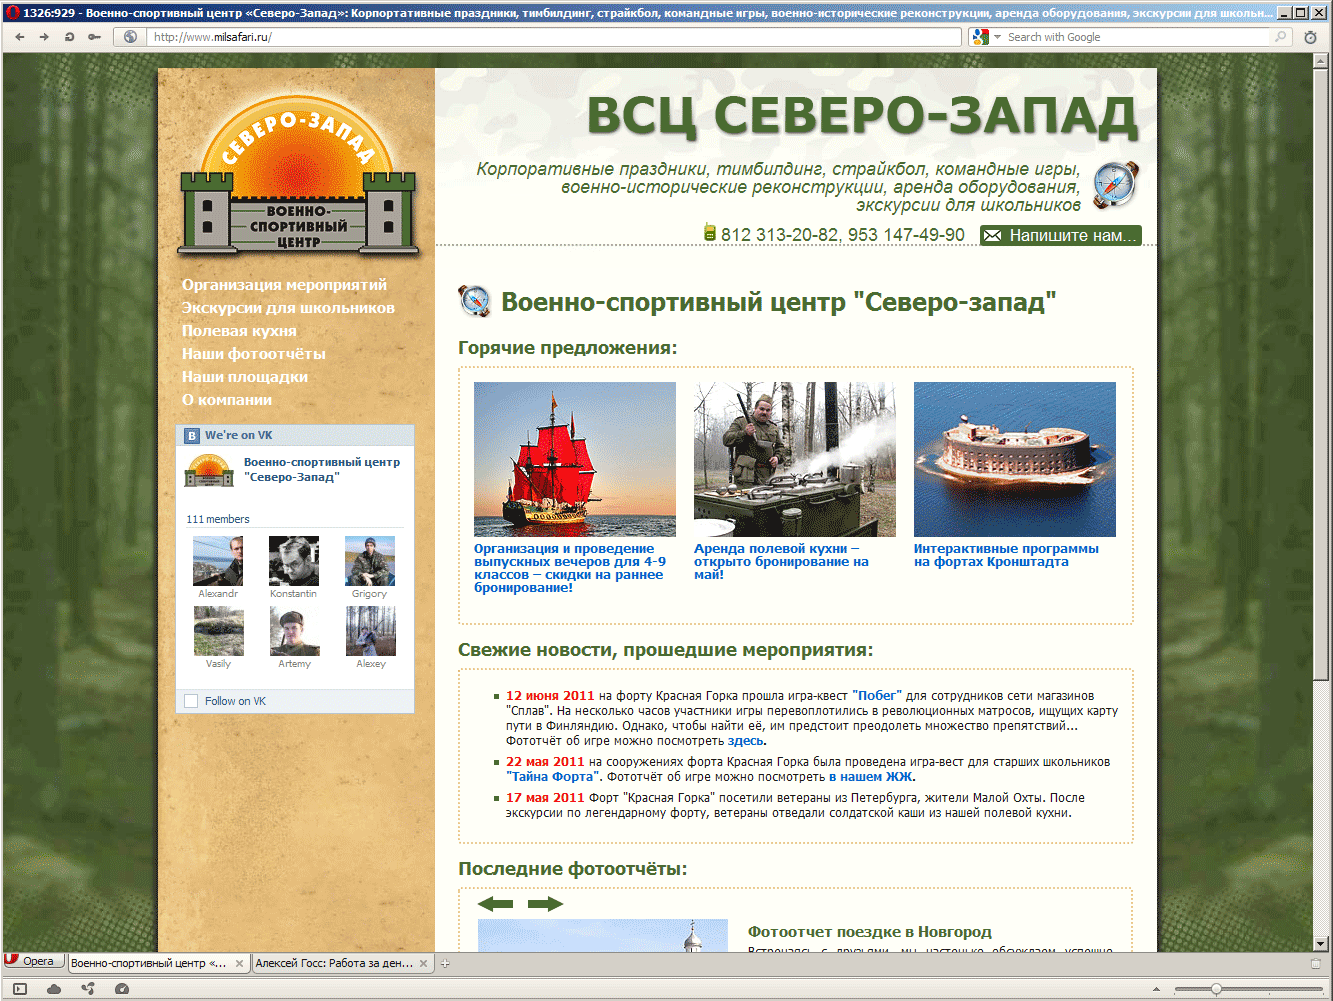Open Наши фотоотчёты menu item

(x=253, y=354)
